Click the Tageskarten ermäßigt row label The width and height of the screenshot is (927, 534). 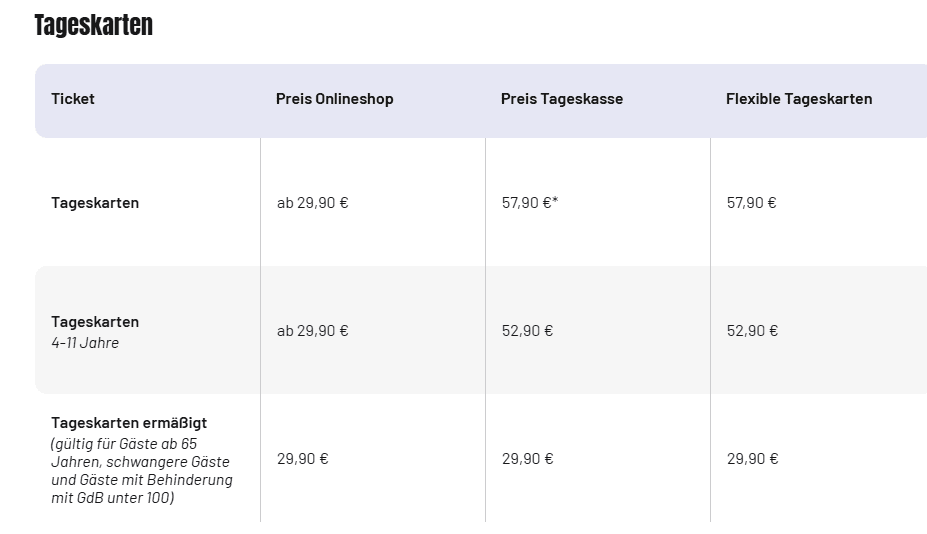point(129,423)
